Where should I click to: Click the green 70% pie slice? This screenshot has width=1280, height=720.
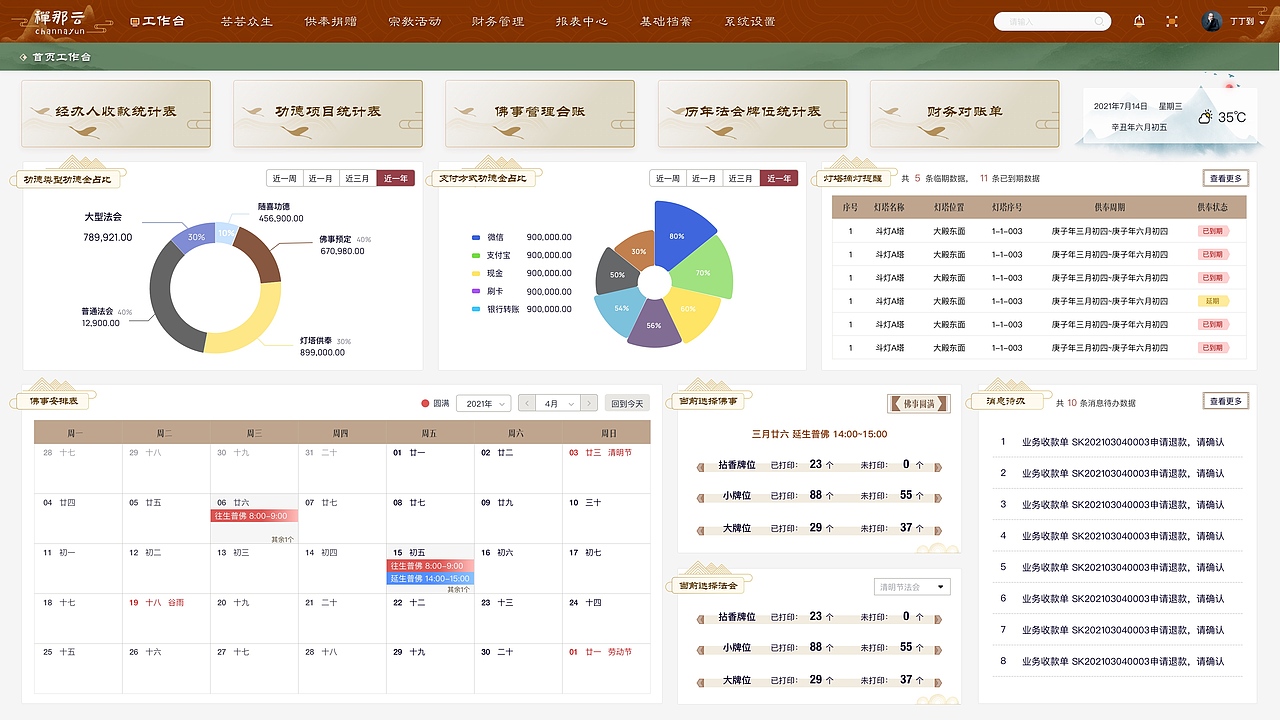point(705,270)
